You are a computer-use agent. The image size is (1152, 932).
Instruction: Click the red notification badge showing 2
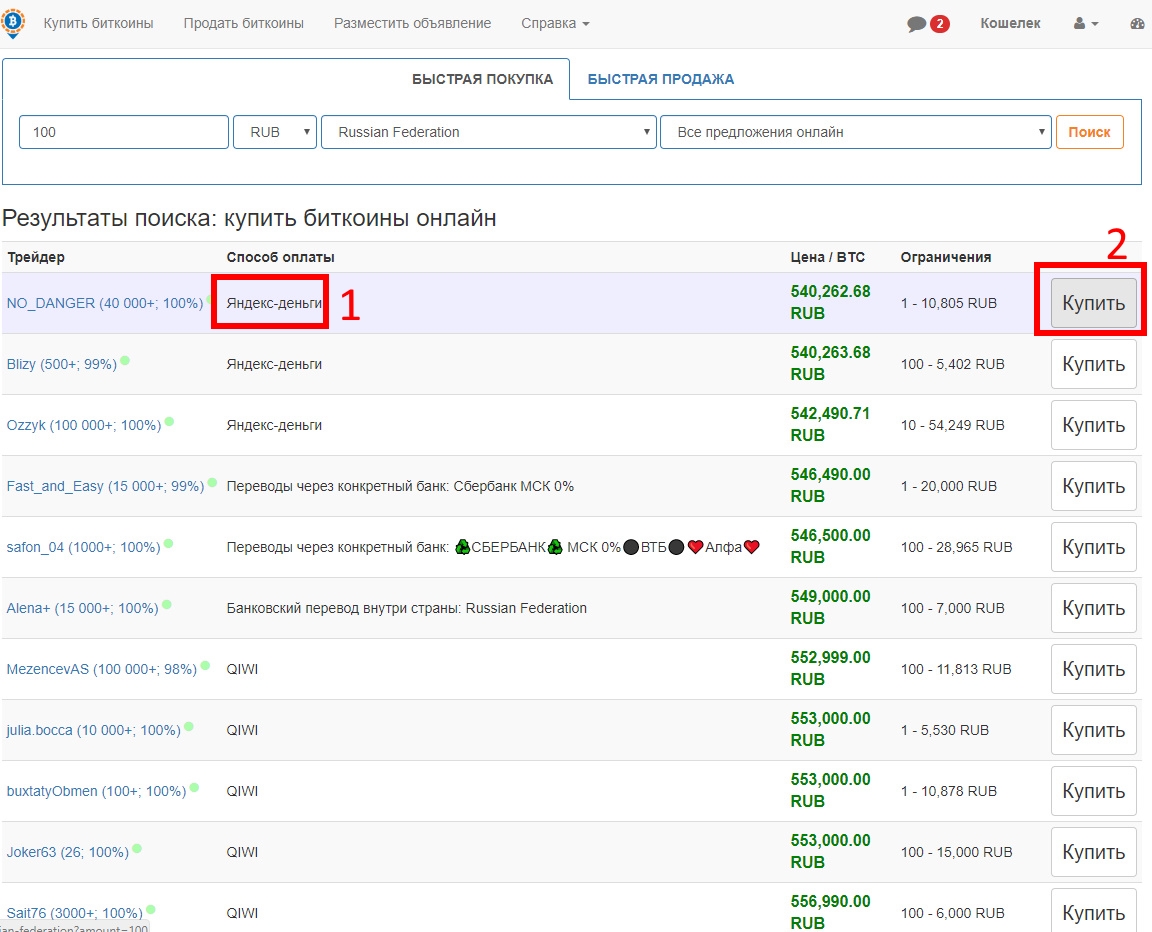[939, 24]
